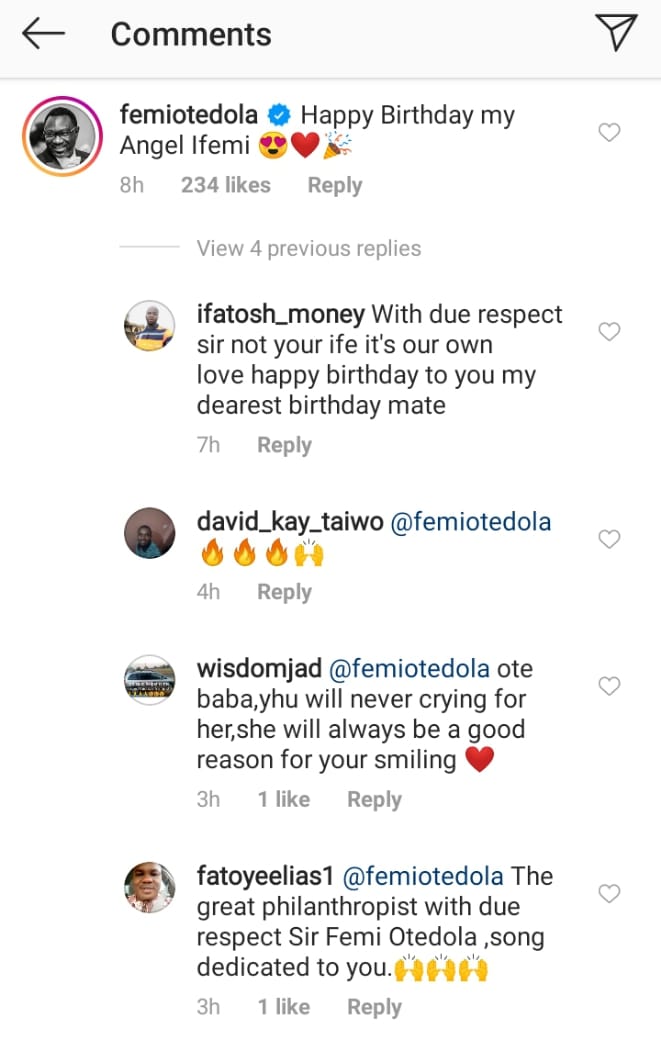Tap heart on wisdomjad's comment

(x=609, y=686)
